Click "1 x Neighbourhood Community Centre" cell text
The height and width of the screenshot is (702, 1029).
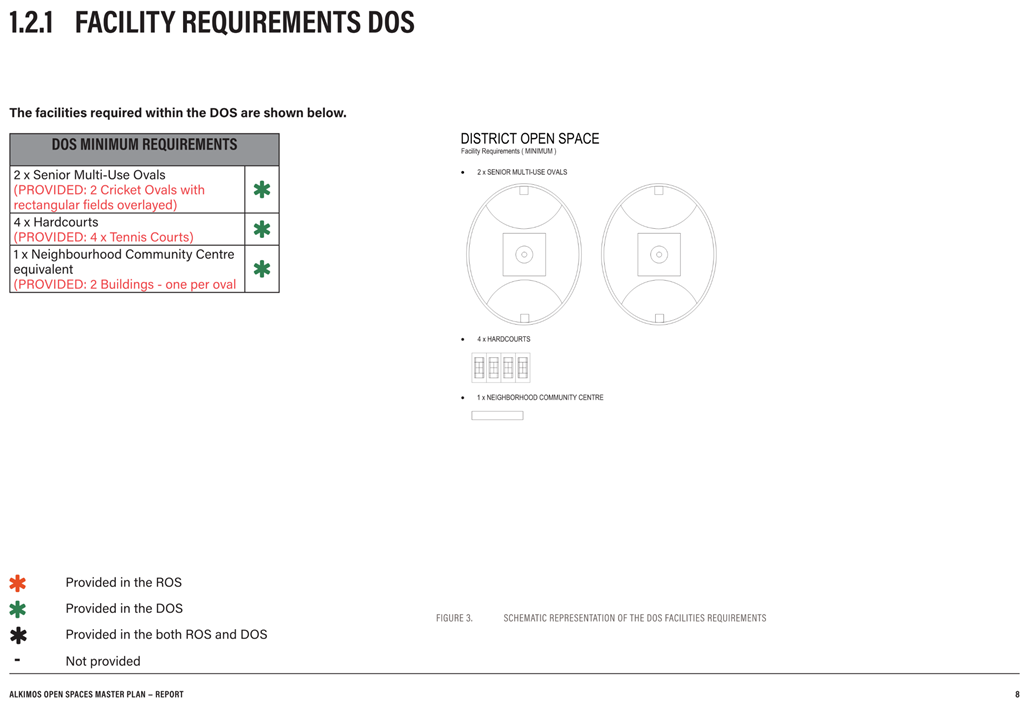[x=124, y=255]
